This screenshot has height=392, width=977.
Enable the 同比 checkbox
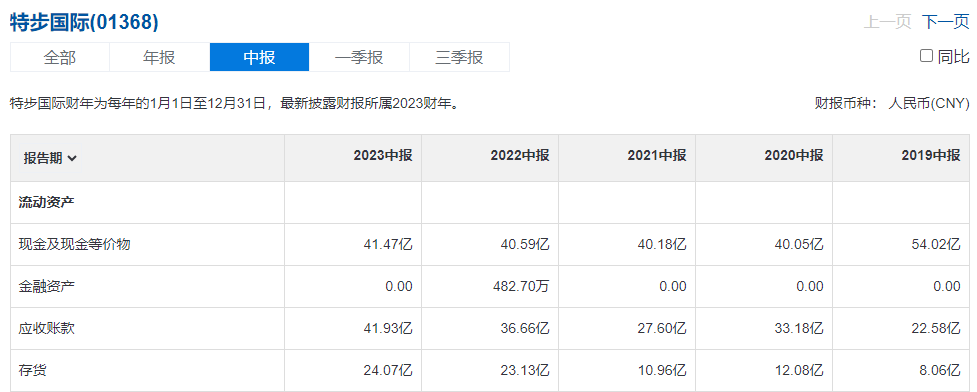tap(927, 56)
